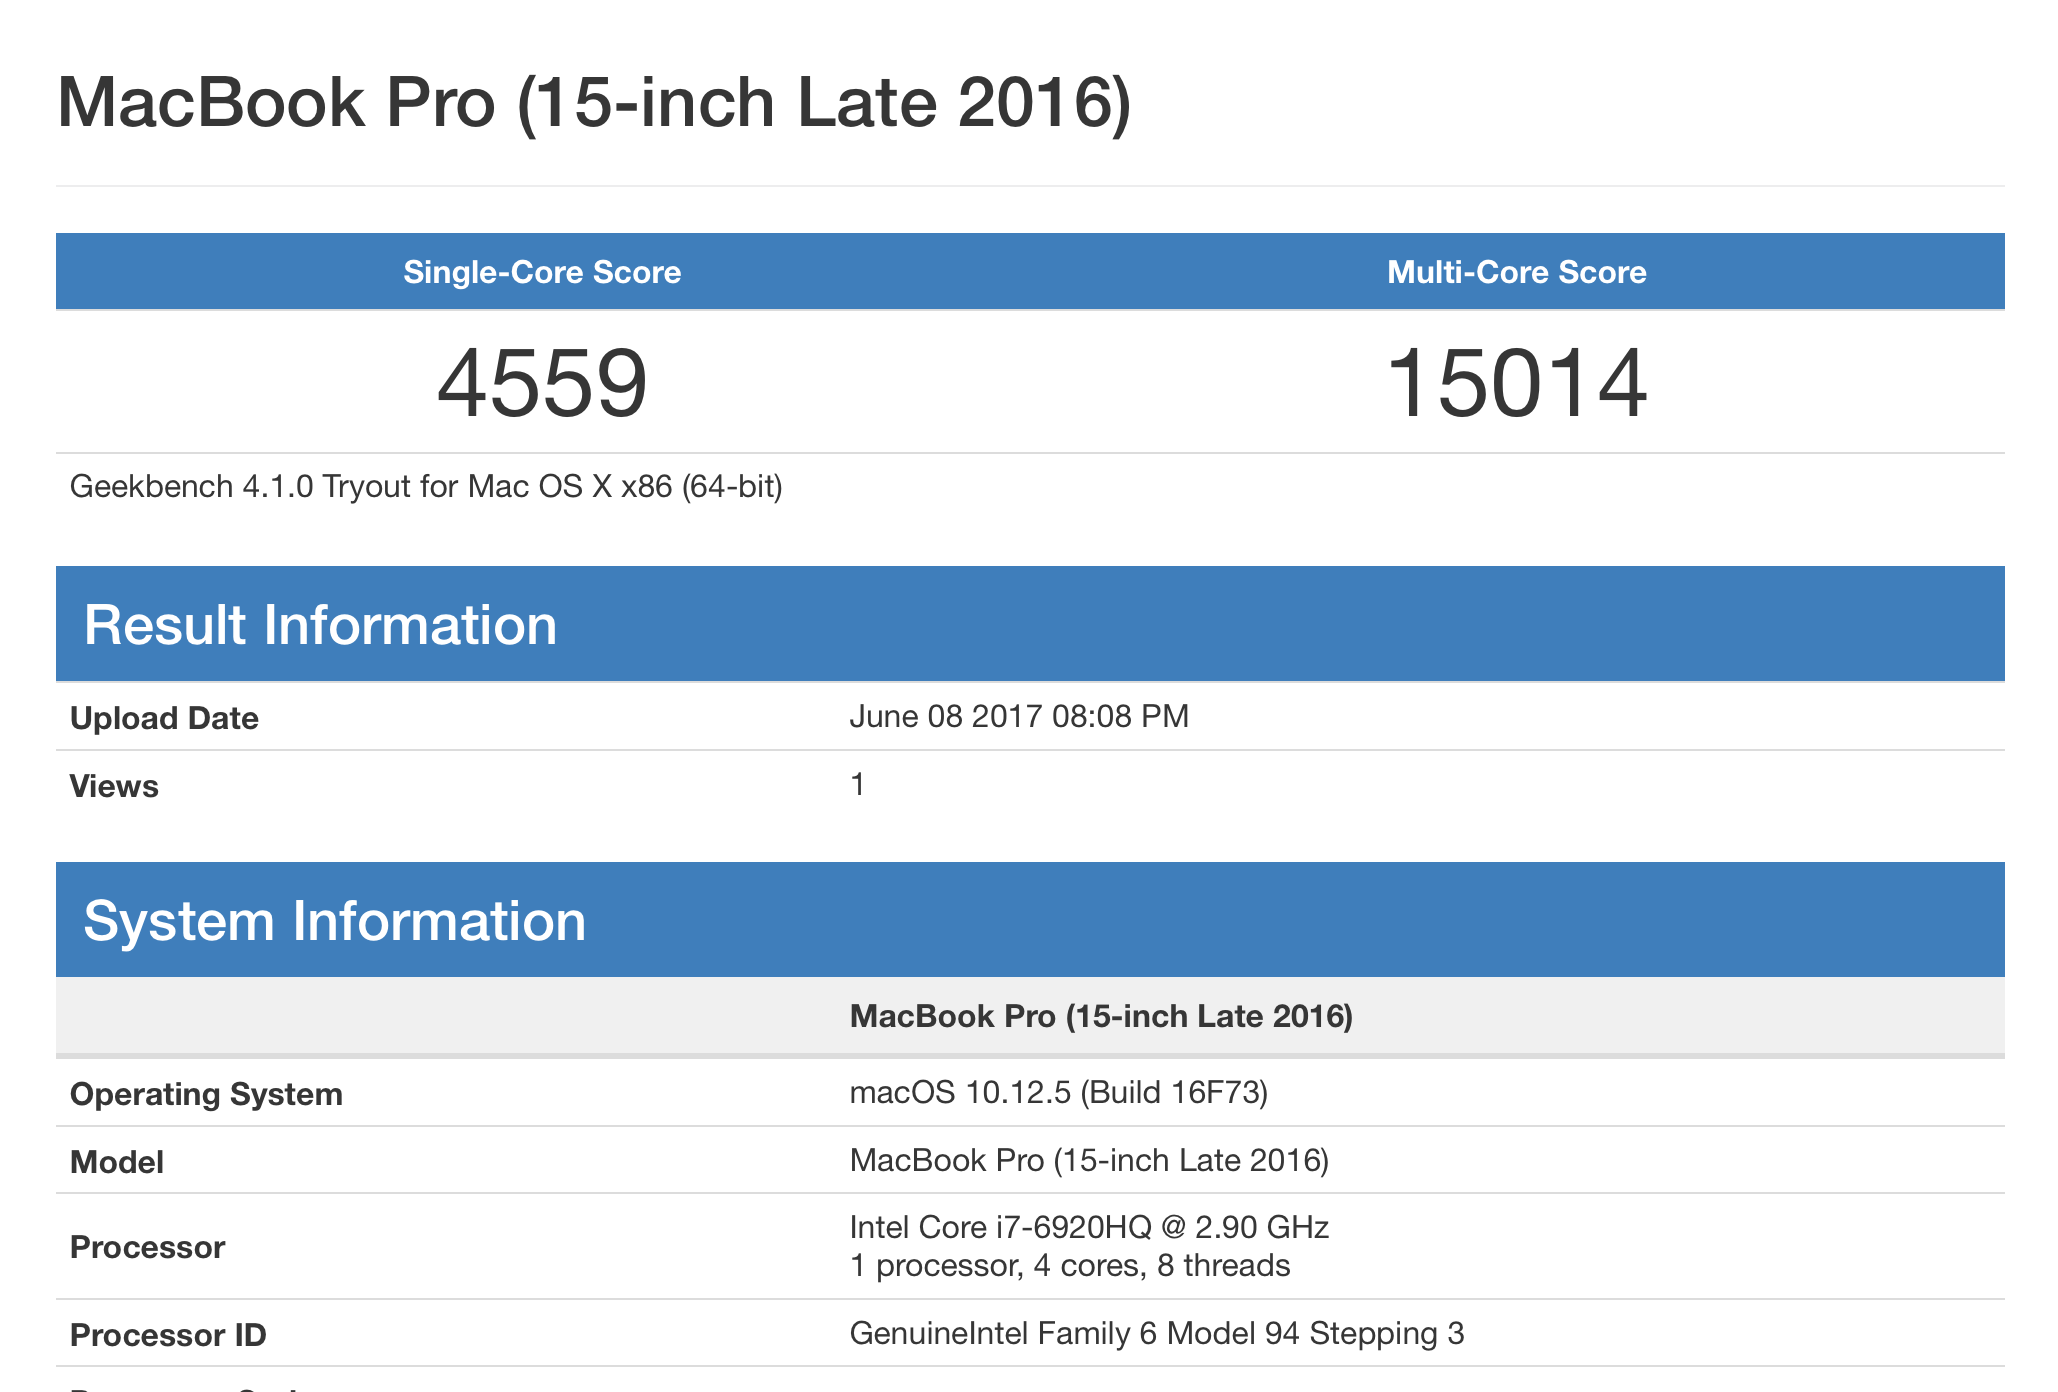The image size is (2058, 1392).
Task: Select Intel Core i7-6920HQ @ 2.90 GHz text
Action: click(1089, 1227)
